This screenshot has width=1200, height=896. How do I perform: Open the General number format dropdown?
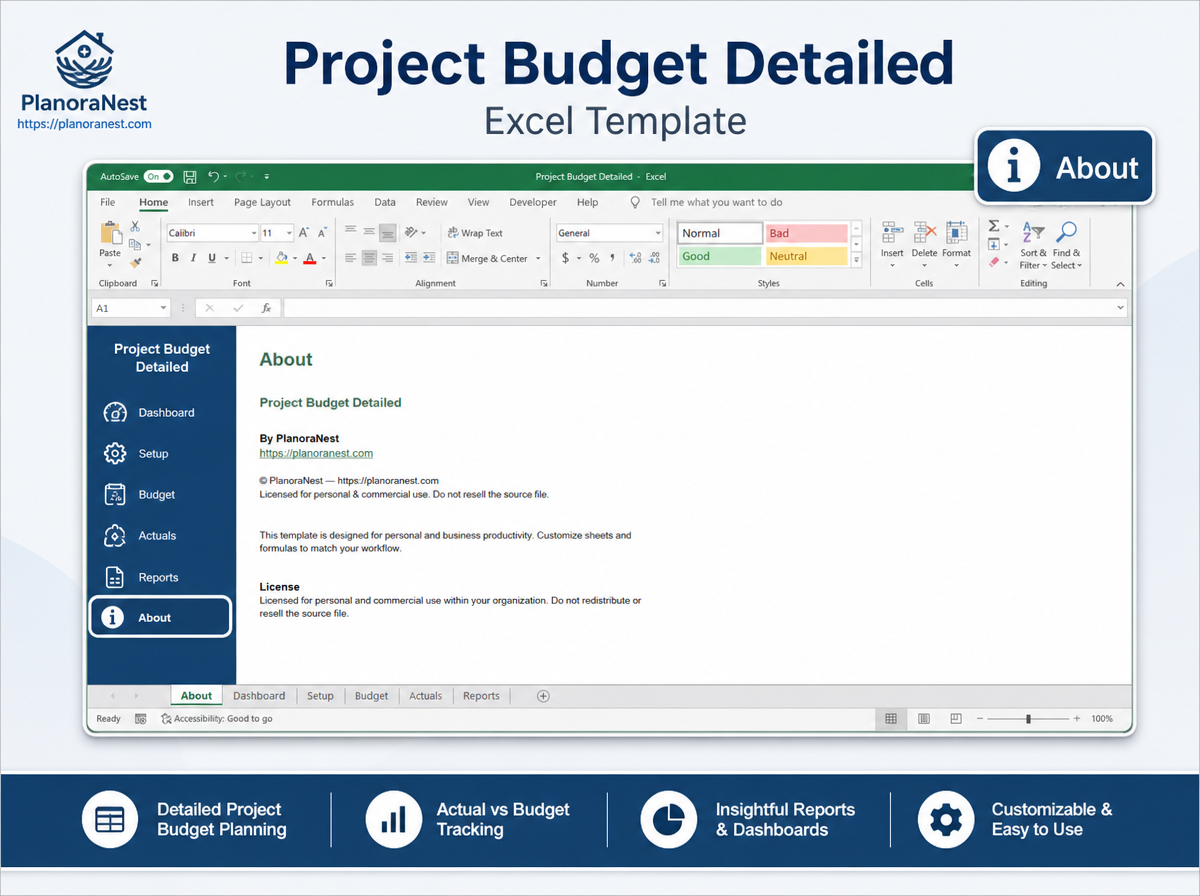click(x=658, y=233)
